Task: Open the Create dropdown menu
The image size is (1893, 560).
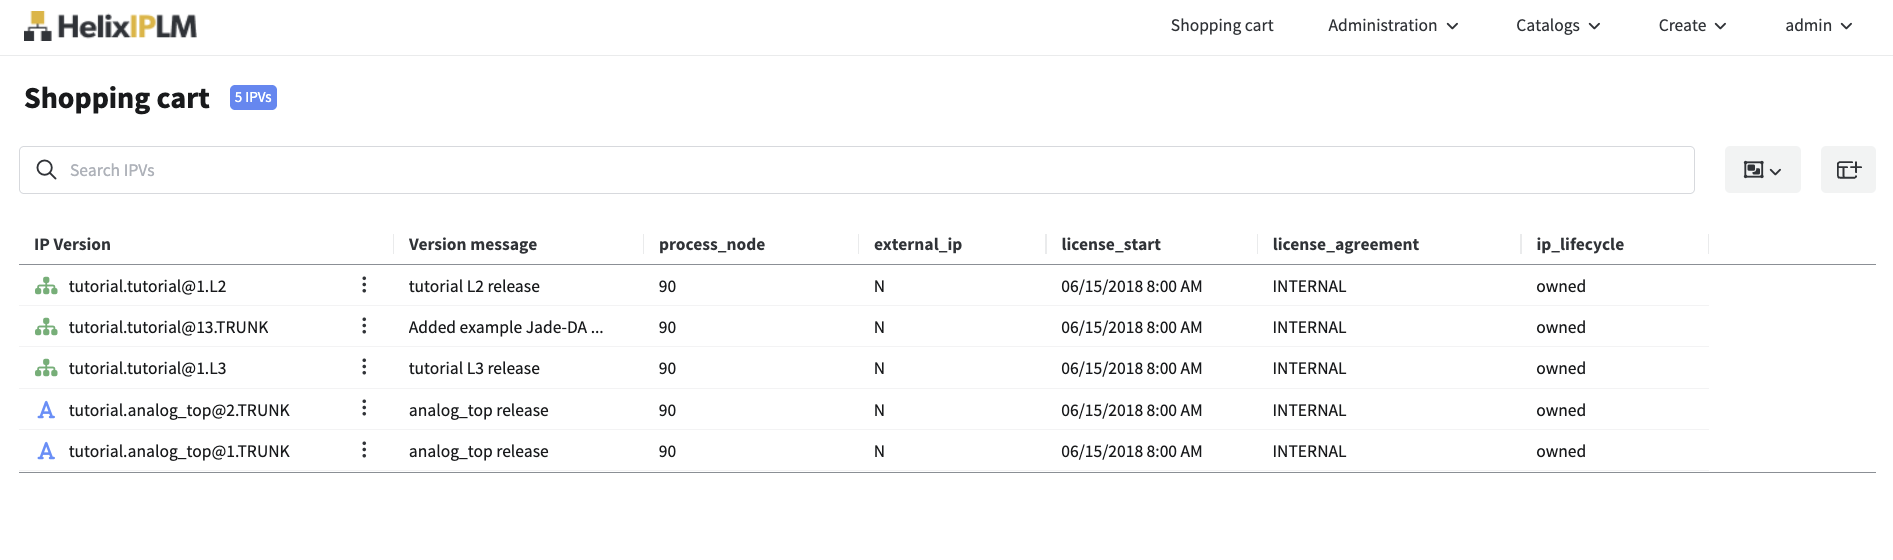Action: tap(1691, 26)
